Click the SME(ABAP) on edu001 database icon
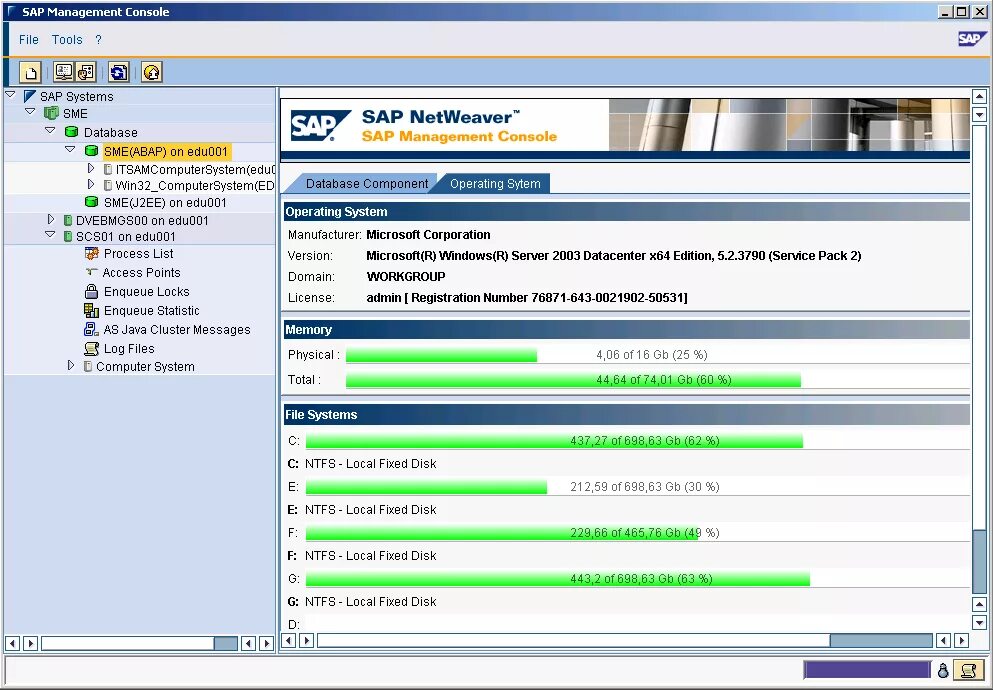Screen dimensions: 993x690 coord(91,151)
